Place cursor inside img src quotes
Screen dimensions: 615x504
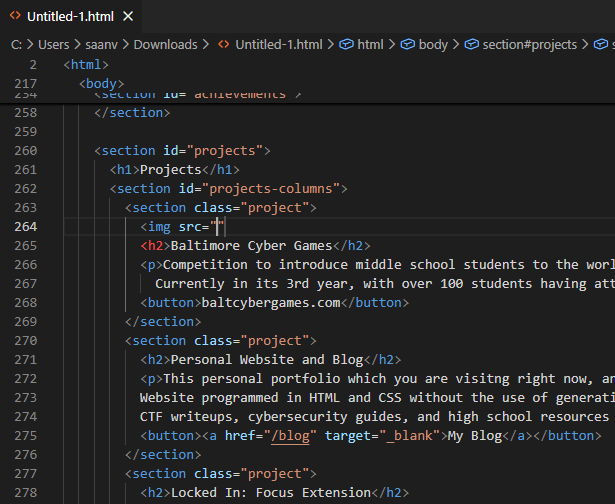point(217,227)
